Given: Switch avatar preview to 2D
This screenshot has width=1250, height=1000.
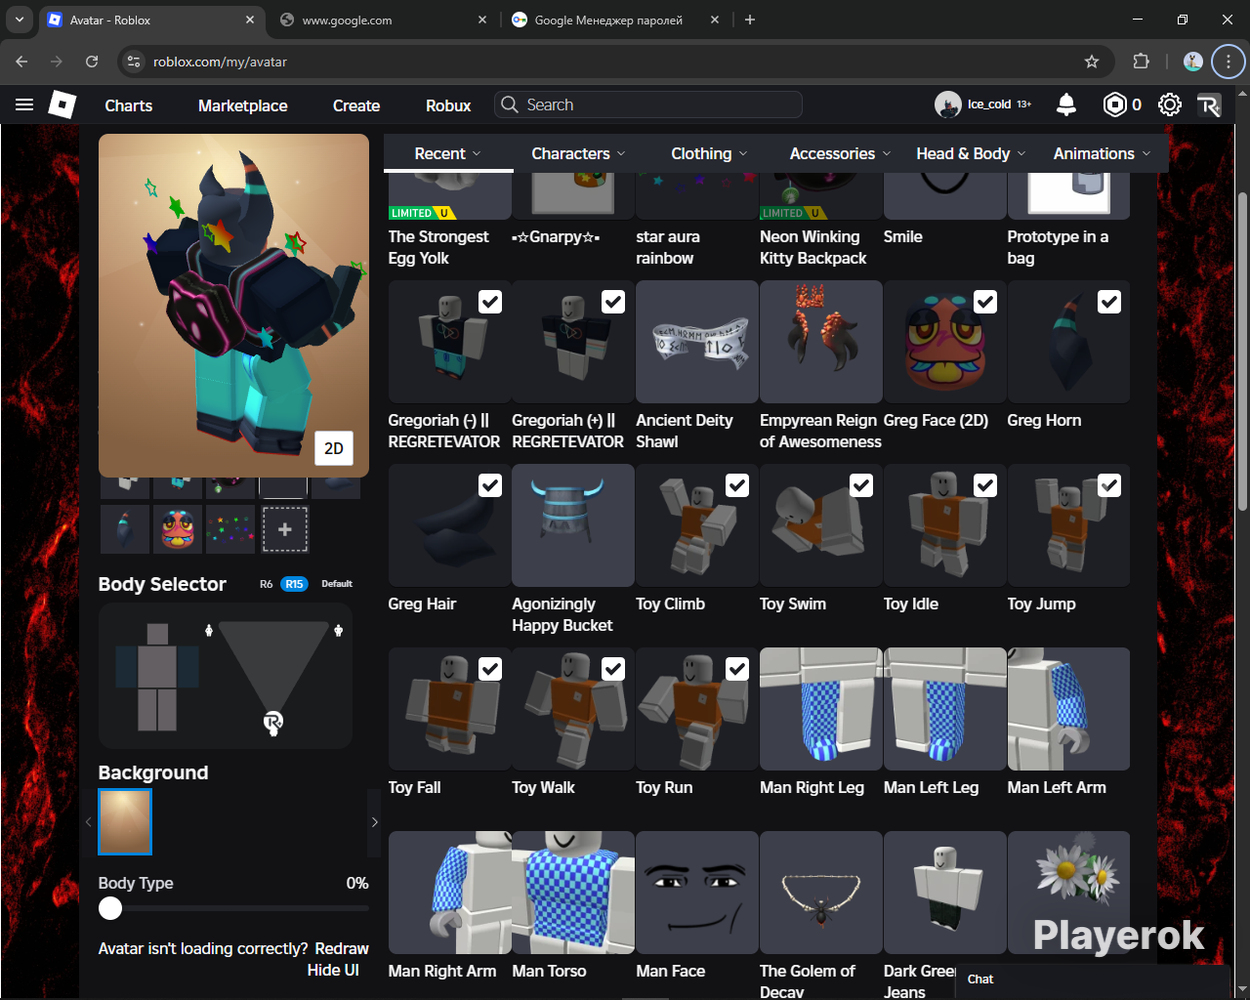Looking at the screenshot, I should tap(334, 448).
